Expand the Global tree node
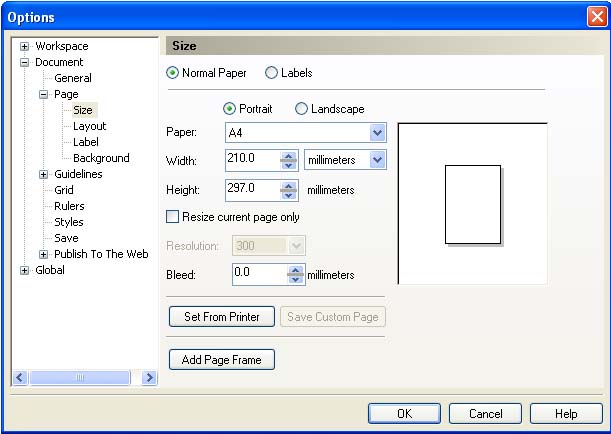This screenshot has height=434, width=611. [x=24, y=270]
